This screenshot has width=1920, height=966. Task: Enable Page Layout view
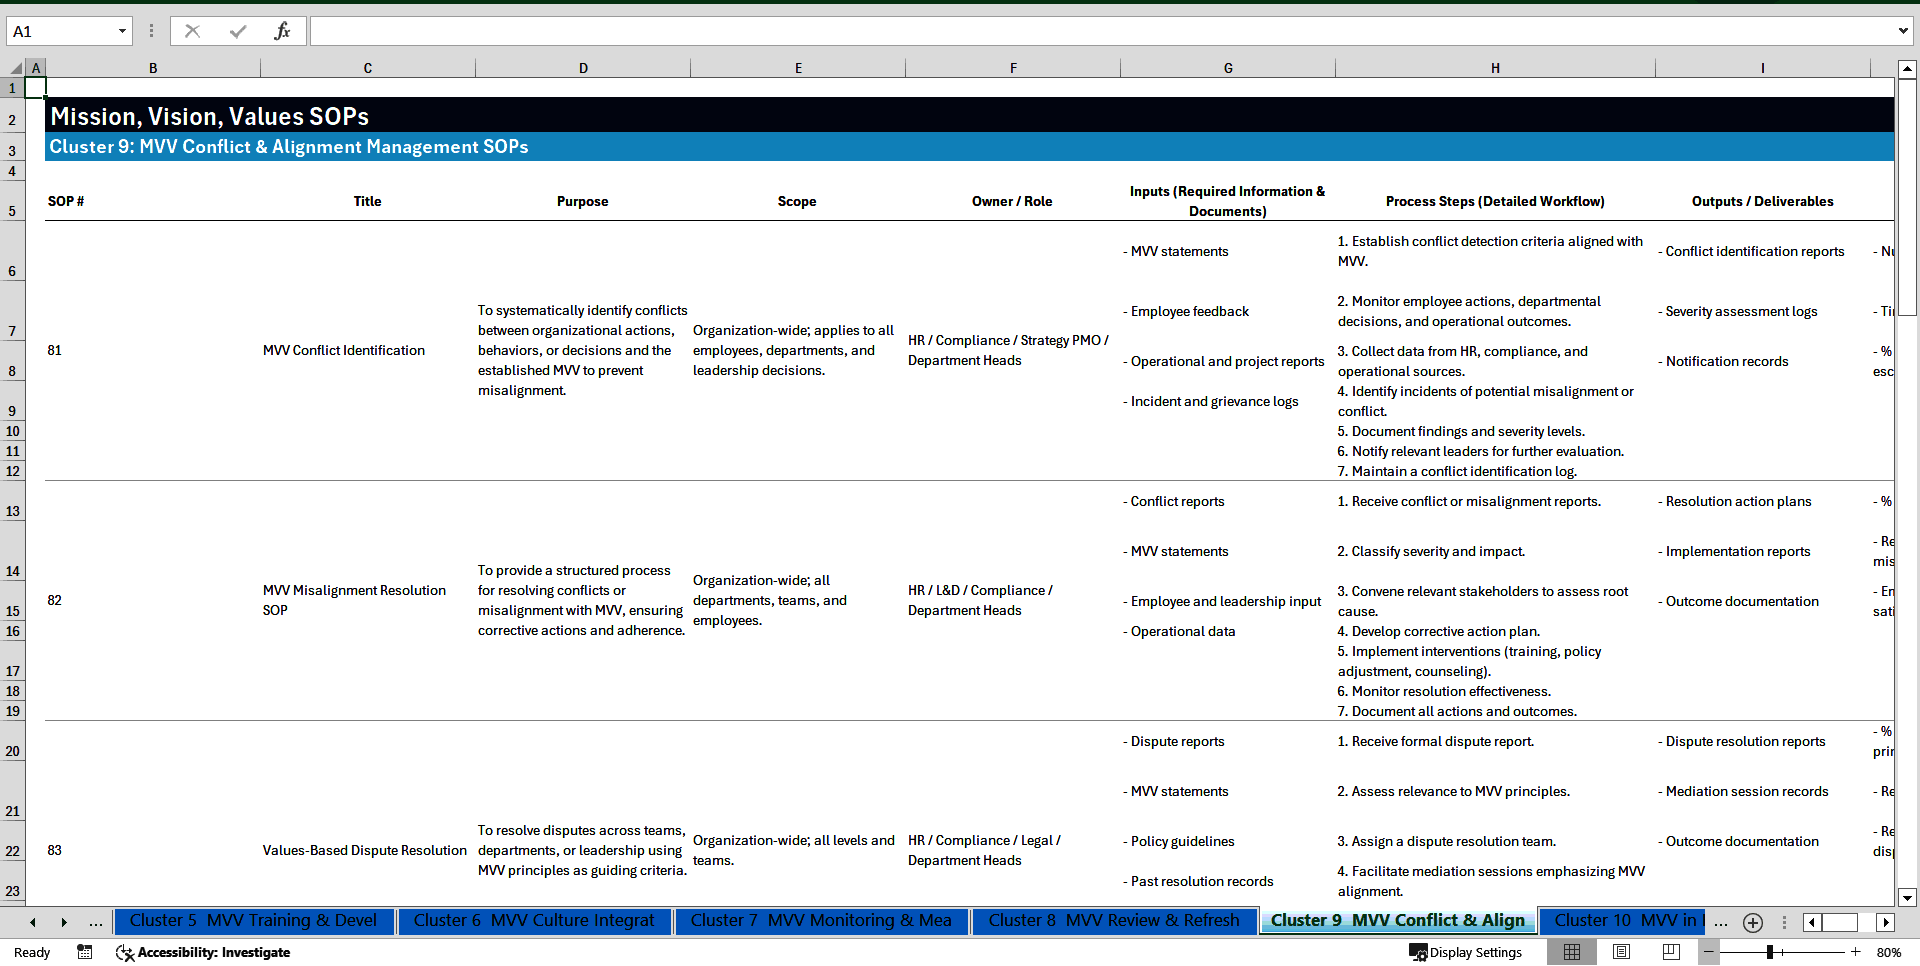coord(1620,952)
